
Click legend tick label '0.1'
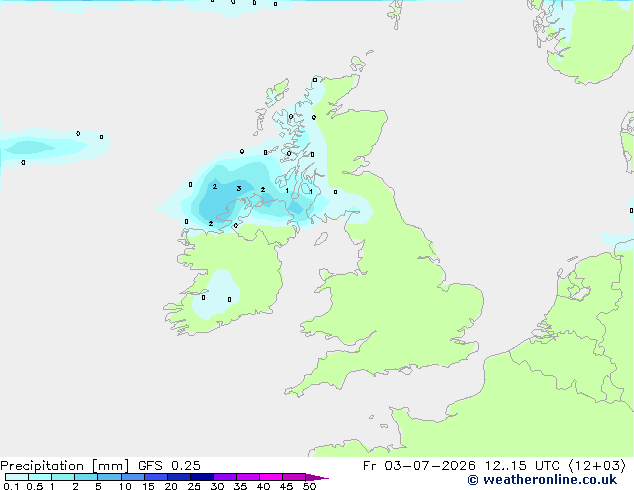11,486
